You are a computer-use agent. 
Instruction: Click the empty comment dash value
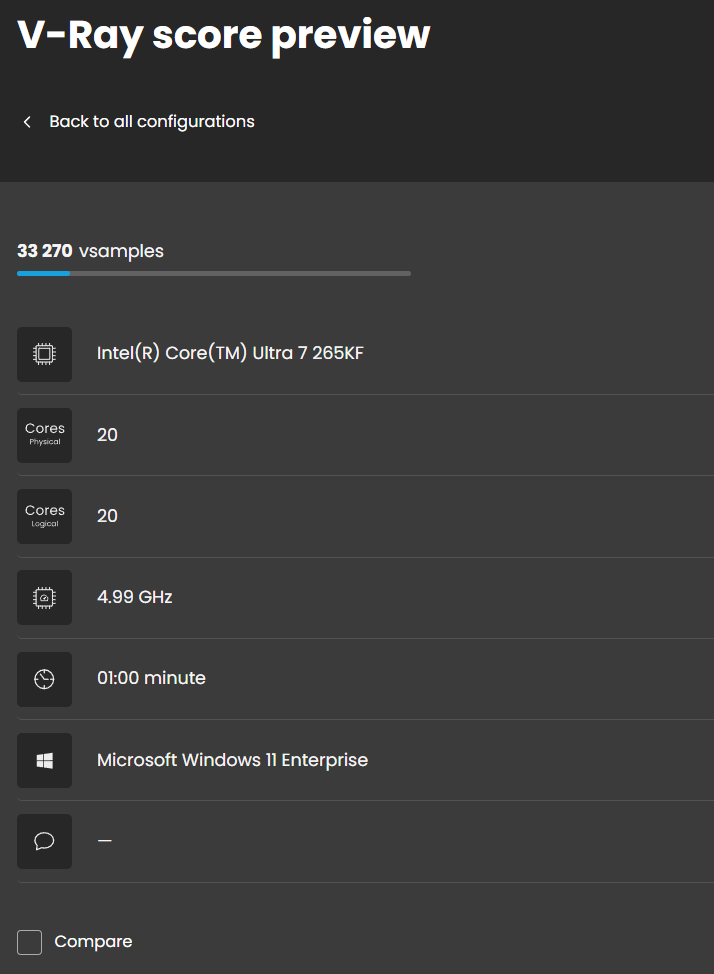point(104,841)
